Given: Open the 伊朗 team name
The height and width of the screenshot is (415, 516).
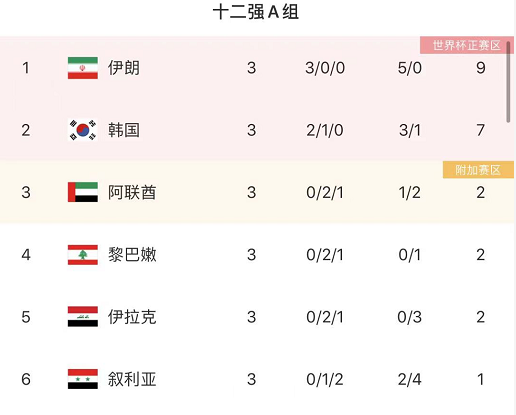Looking at the screenshot, I should [x=123, y=68].
